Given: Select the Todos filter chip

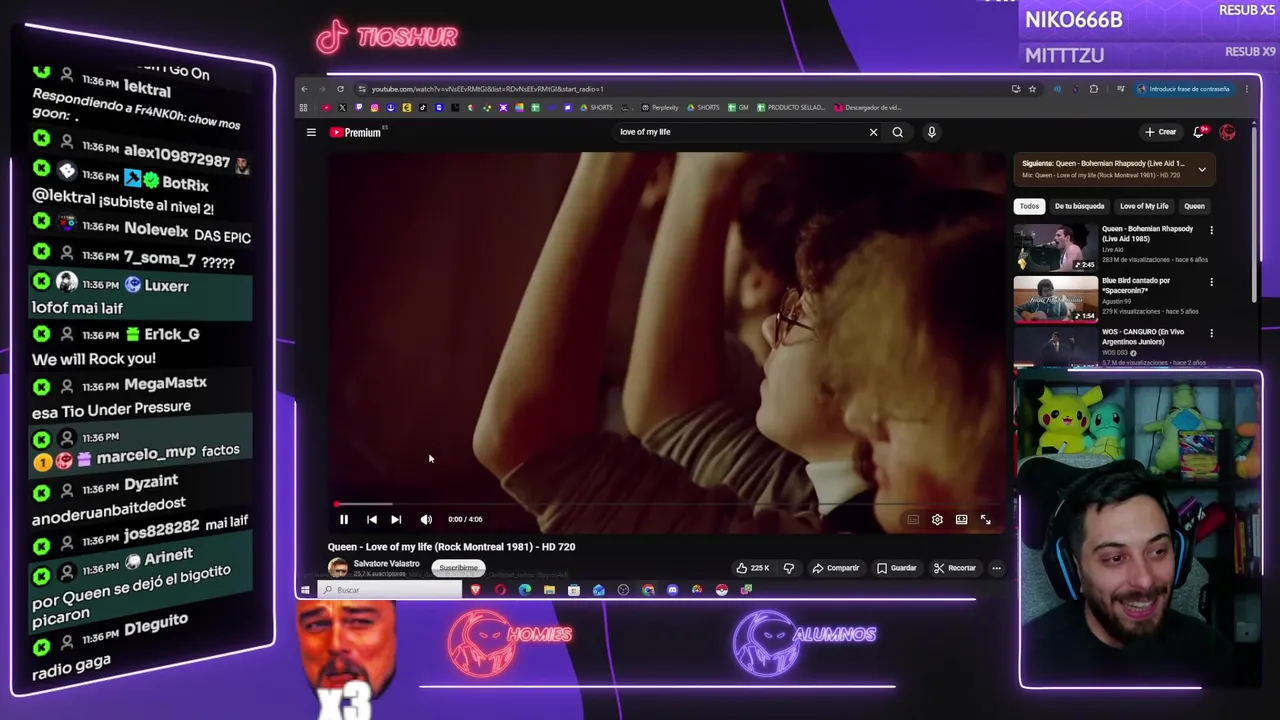Looking at the screenshot, I should click(1029, 206).
